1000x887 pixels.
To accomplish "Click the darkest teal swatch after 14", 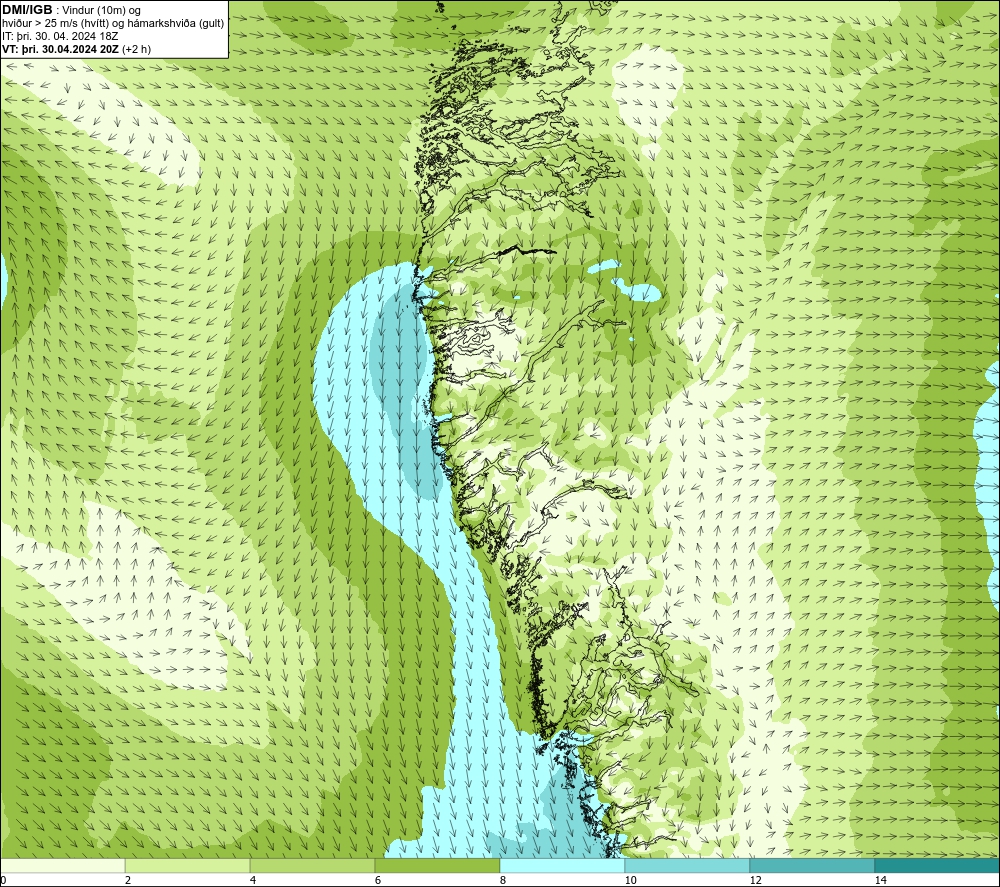I will click(938, 866).
